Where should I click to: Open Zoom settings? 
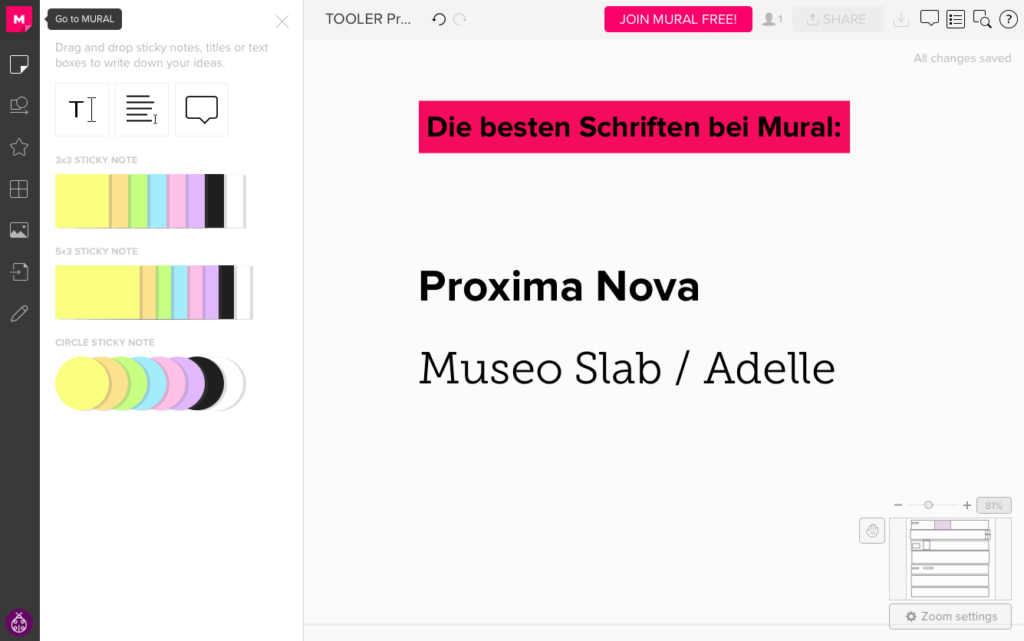[x=950, y=616]
